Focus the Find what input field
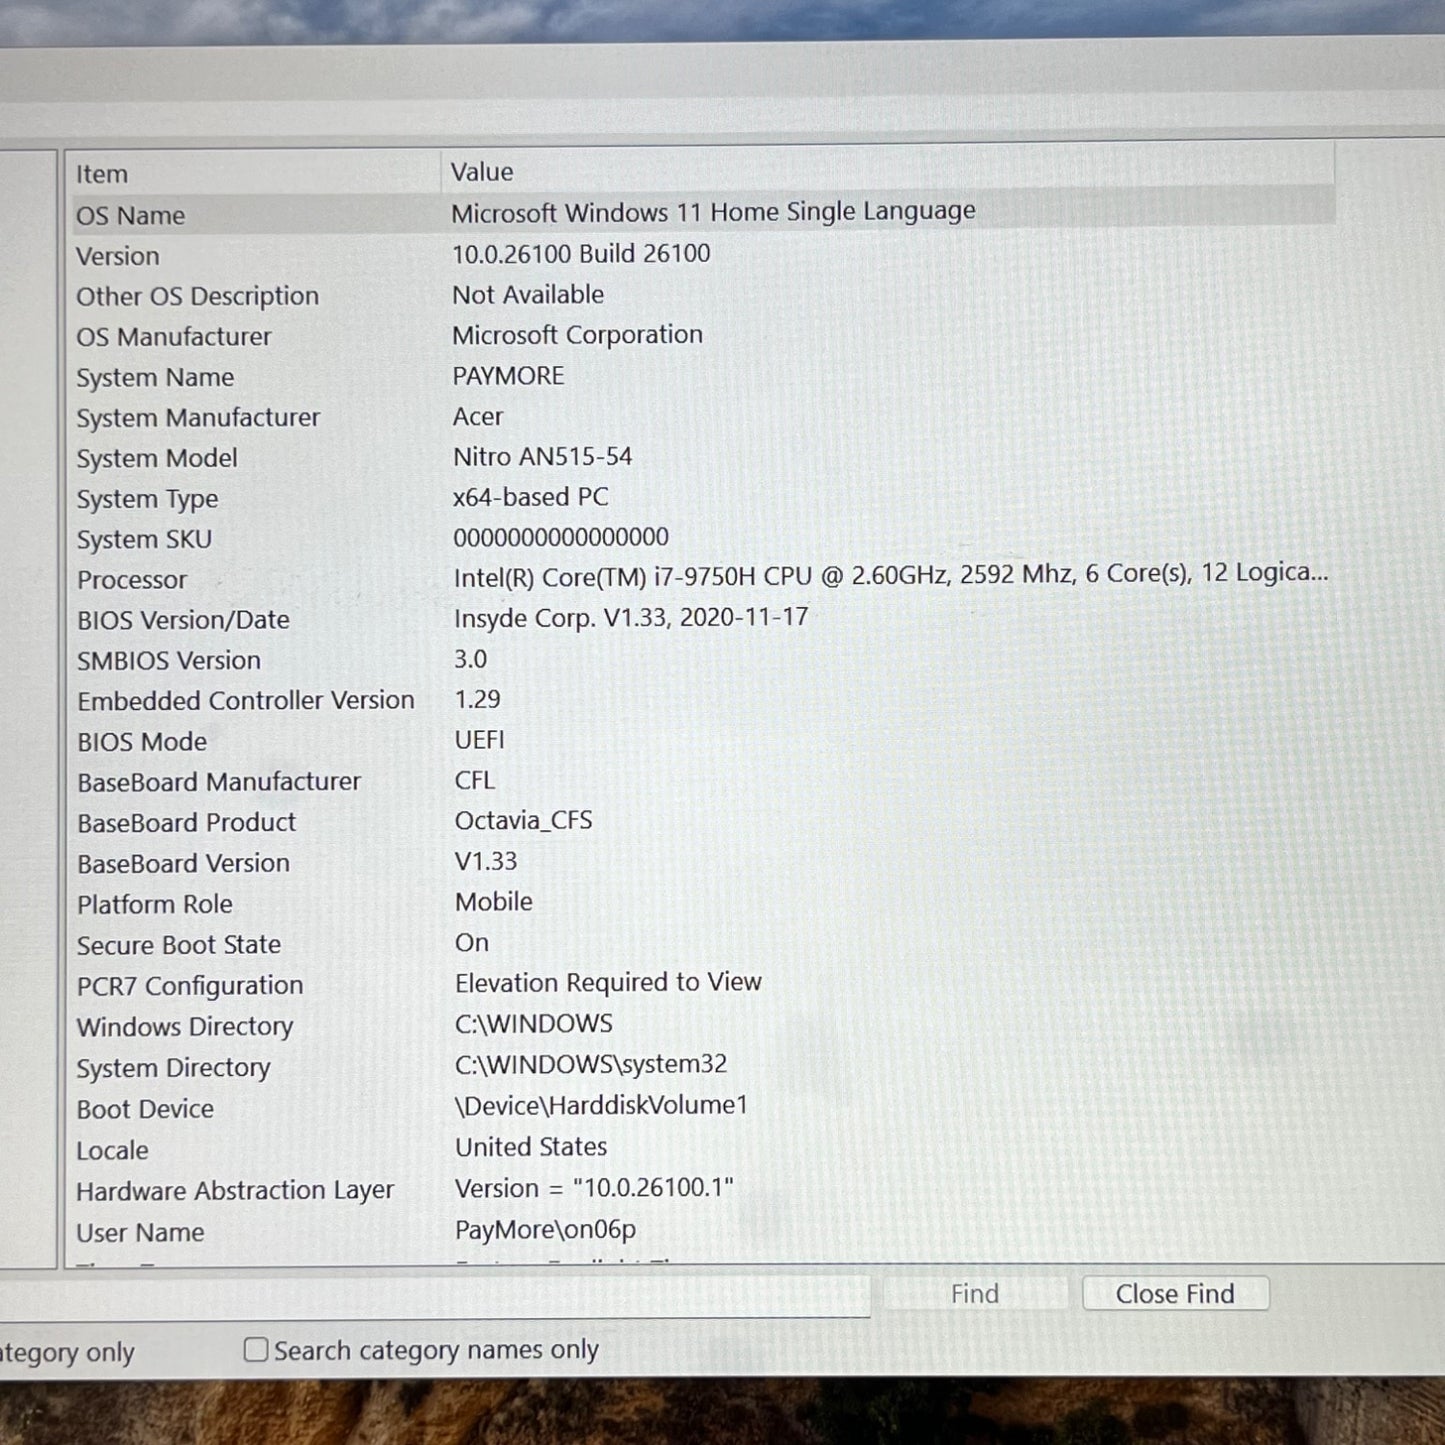The width and height of the screenshot is (1445, 1445). [435, 1296]
